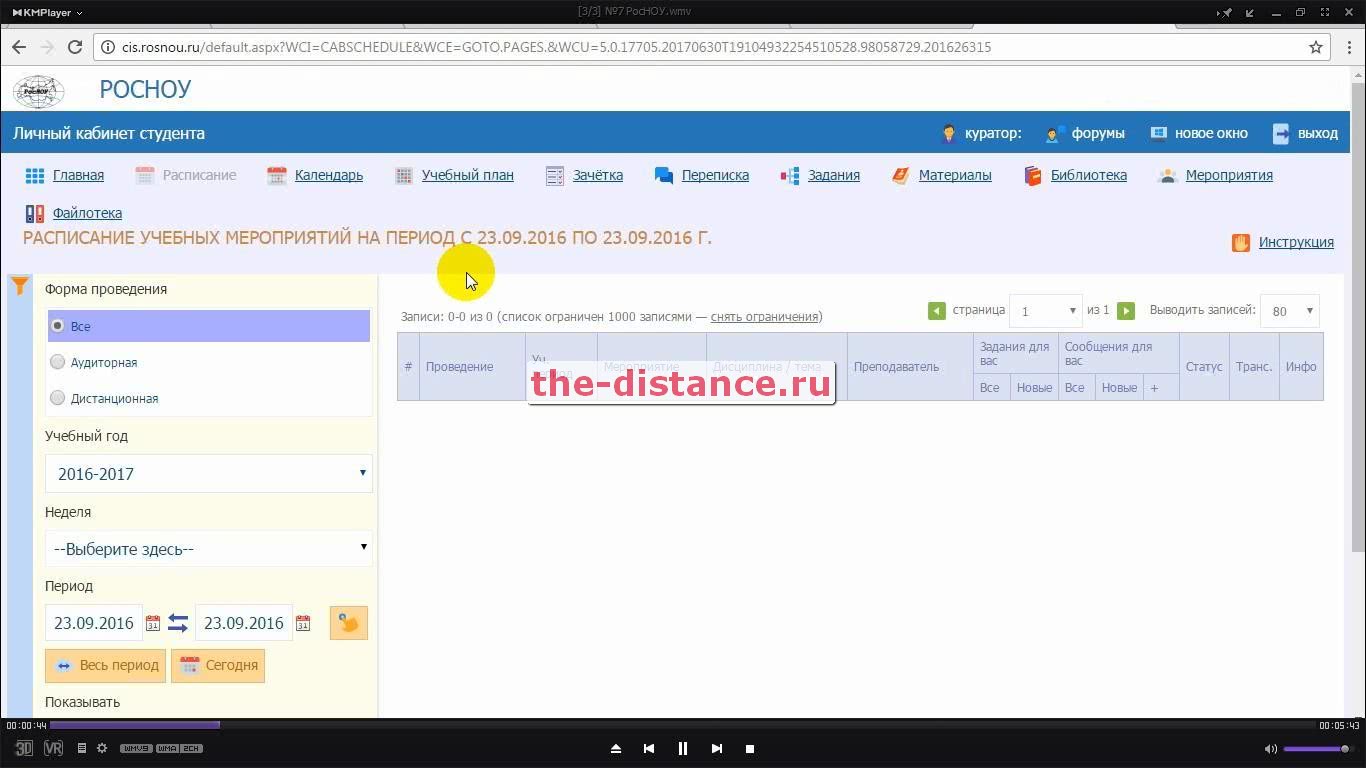Bookmark page with star icon
This screenshot has width=1366, height=768.
point(1316,47)
